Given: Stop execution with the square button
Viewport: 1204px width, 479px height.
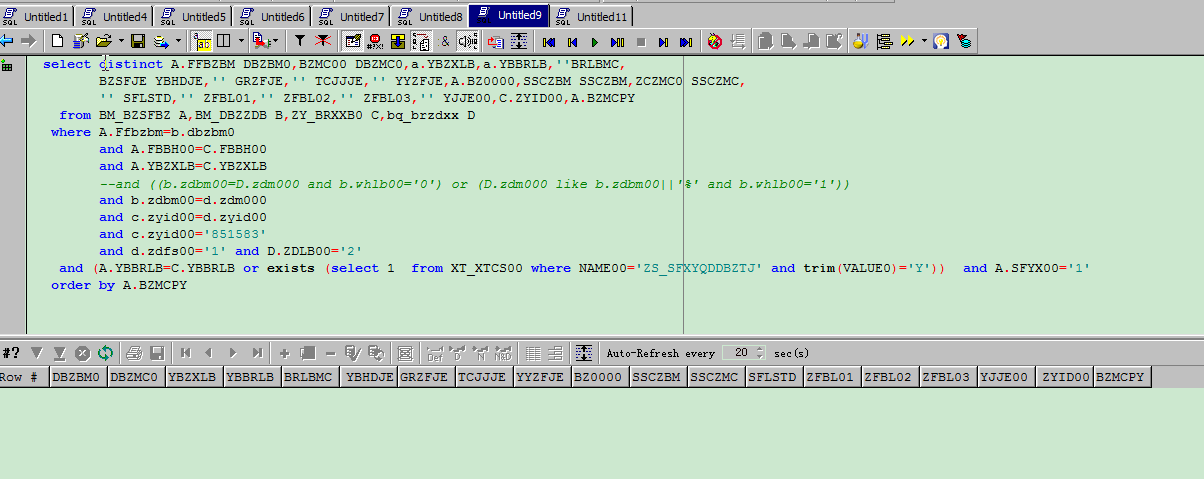Looking at the screenshot, I should point(641,41).
